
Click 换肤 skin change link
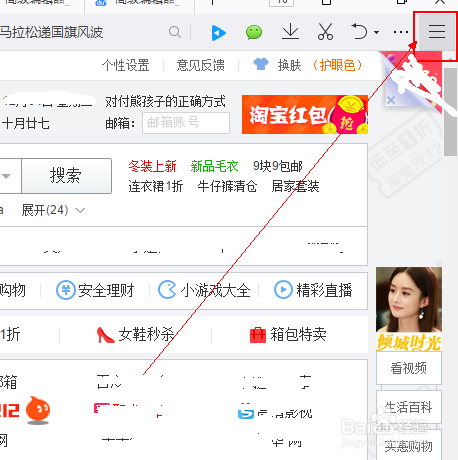[289, 65]
